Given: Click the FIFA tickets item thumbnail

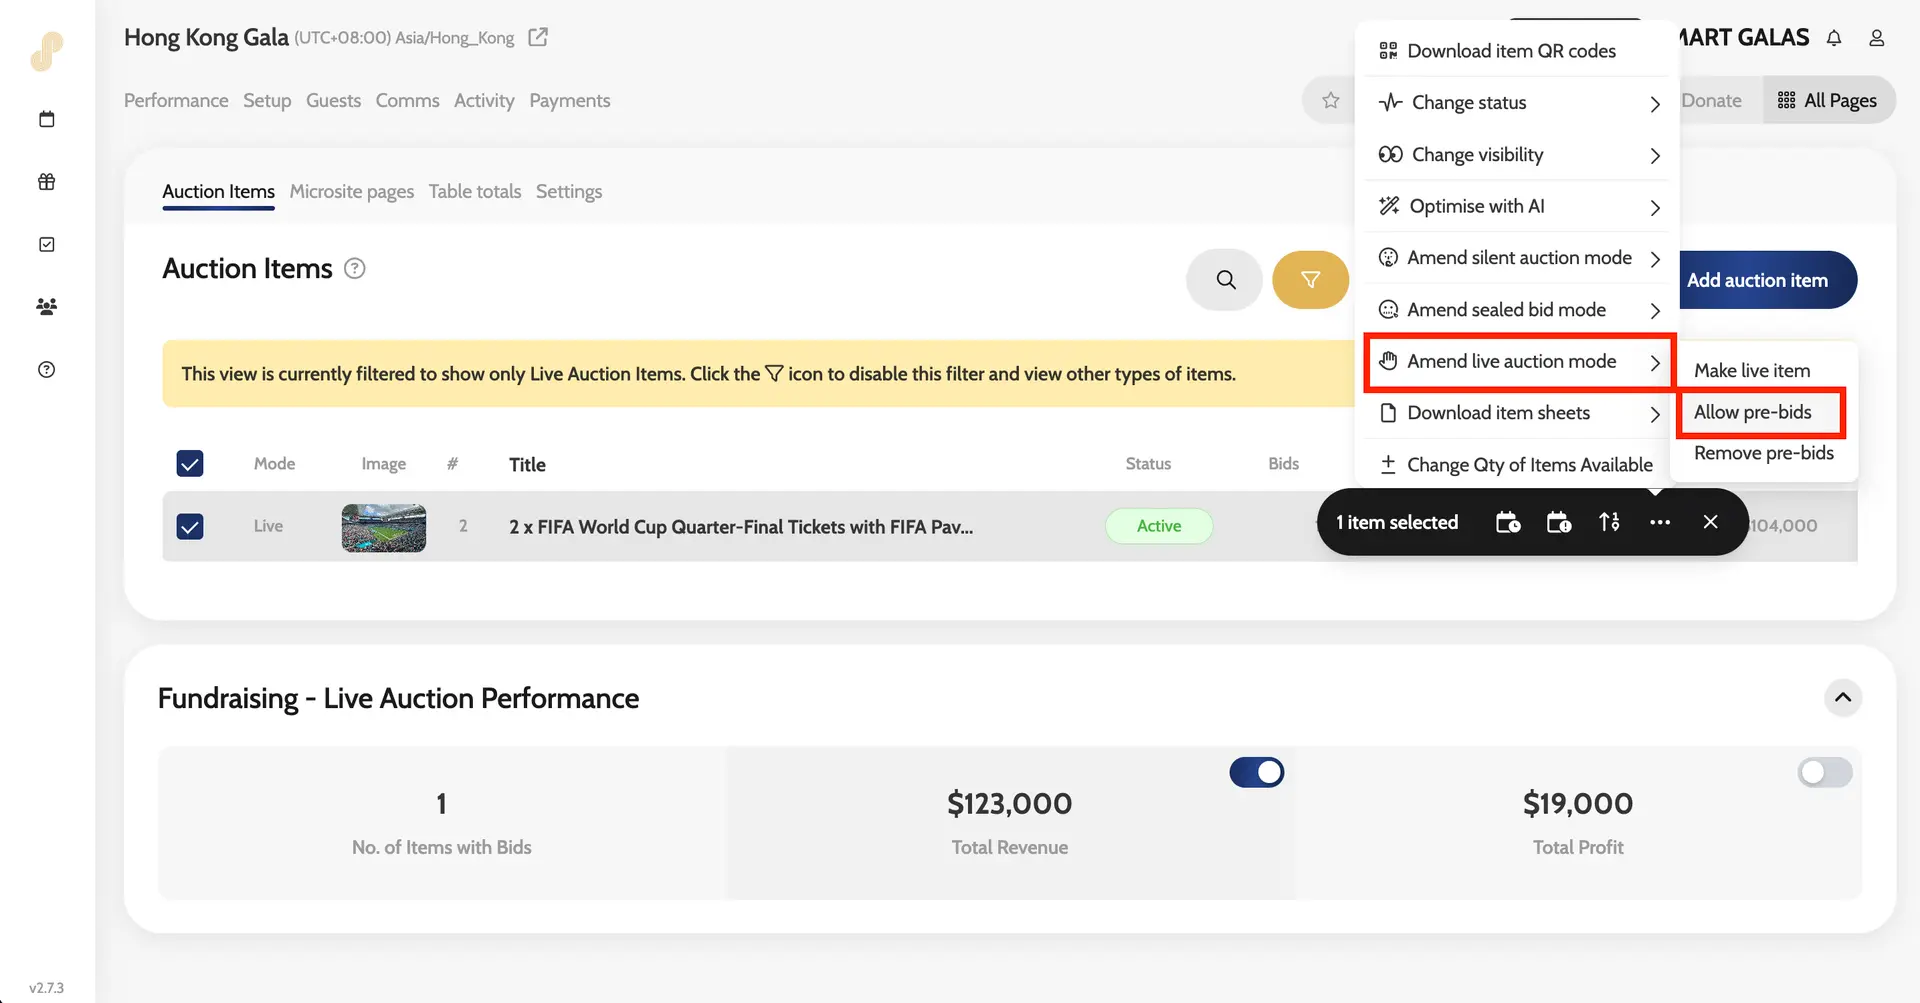Looking at the screenshot, I should pyautogui.click(x=383, y=527).
